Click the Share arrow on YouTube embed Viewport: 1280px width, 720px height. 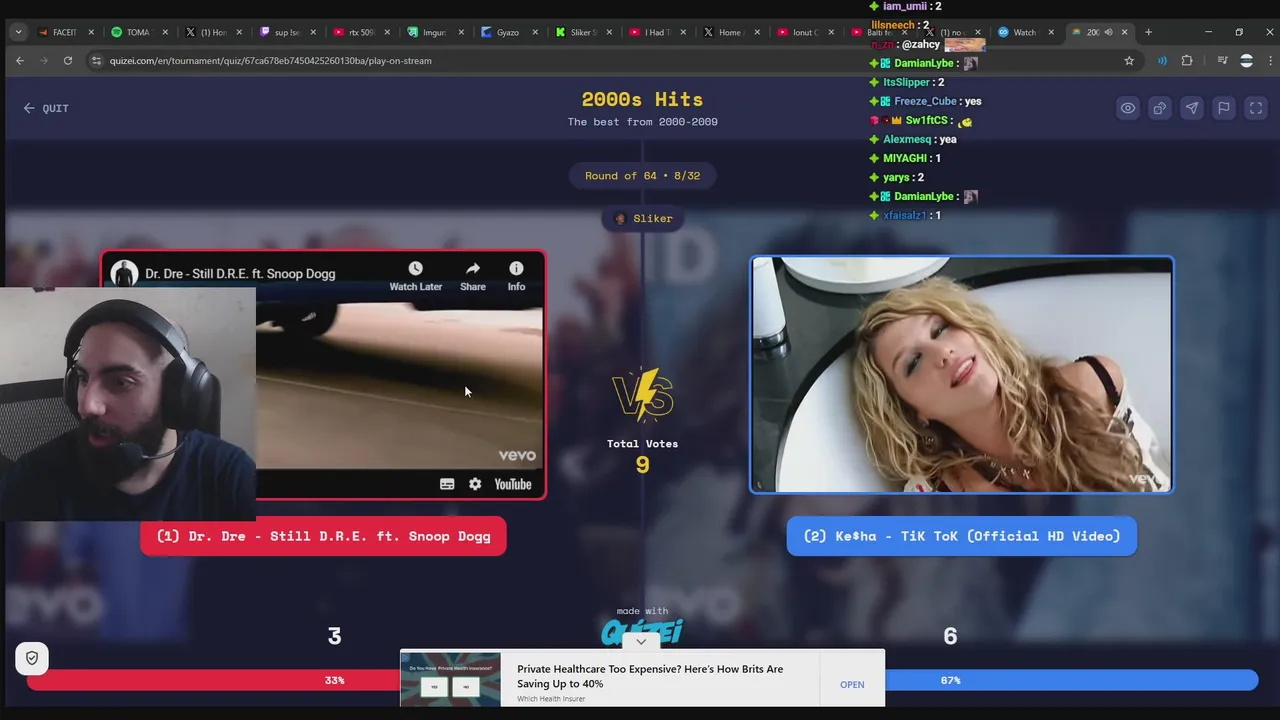[473, 276]
